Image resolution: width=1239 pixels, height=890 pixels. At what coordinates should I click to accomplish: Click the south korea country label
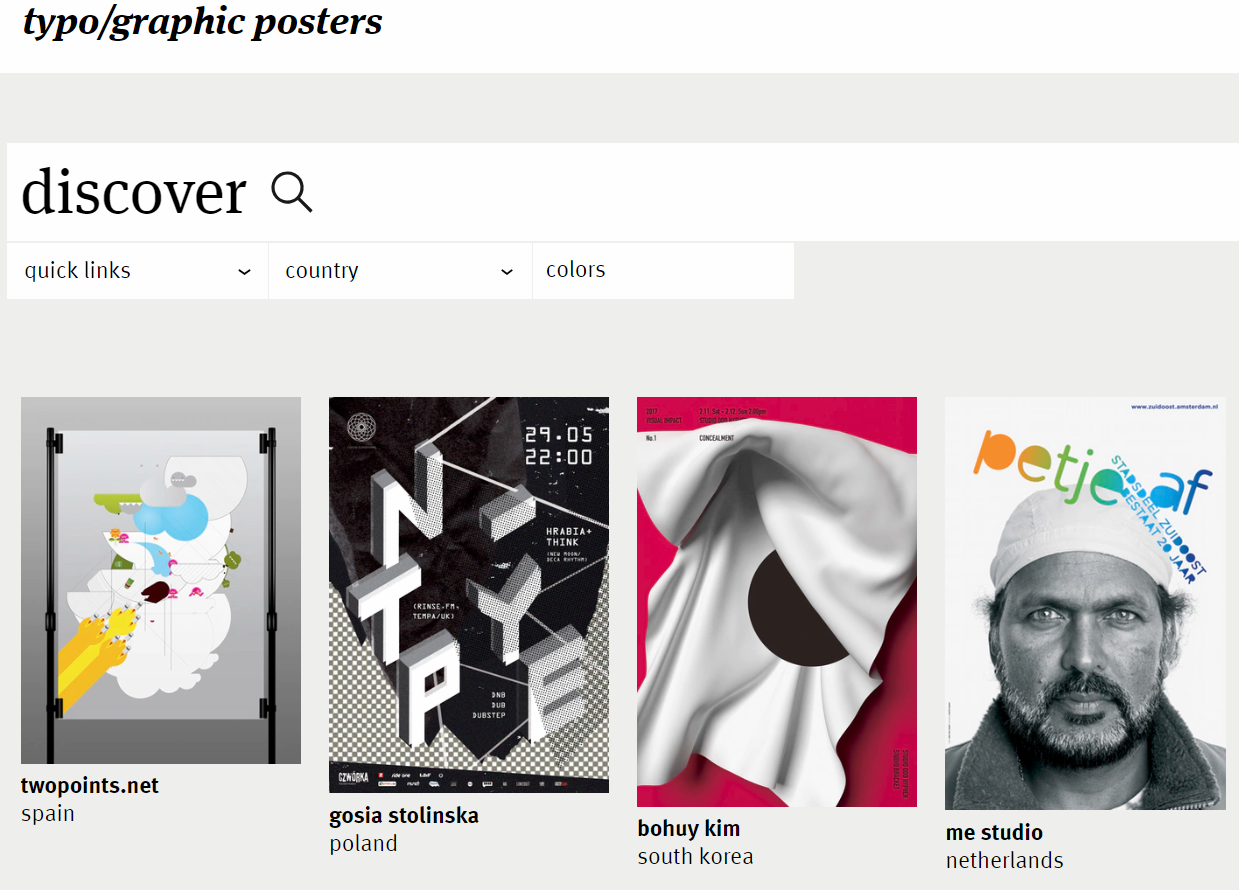click(x=695, y=856)
